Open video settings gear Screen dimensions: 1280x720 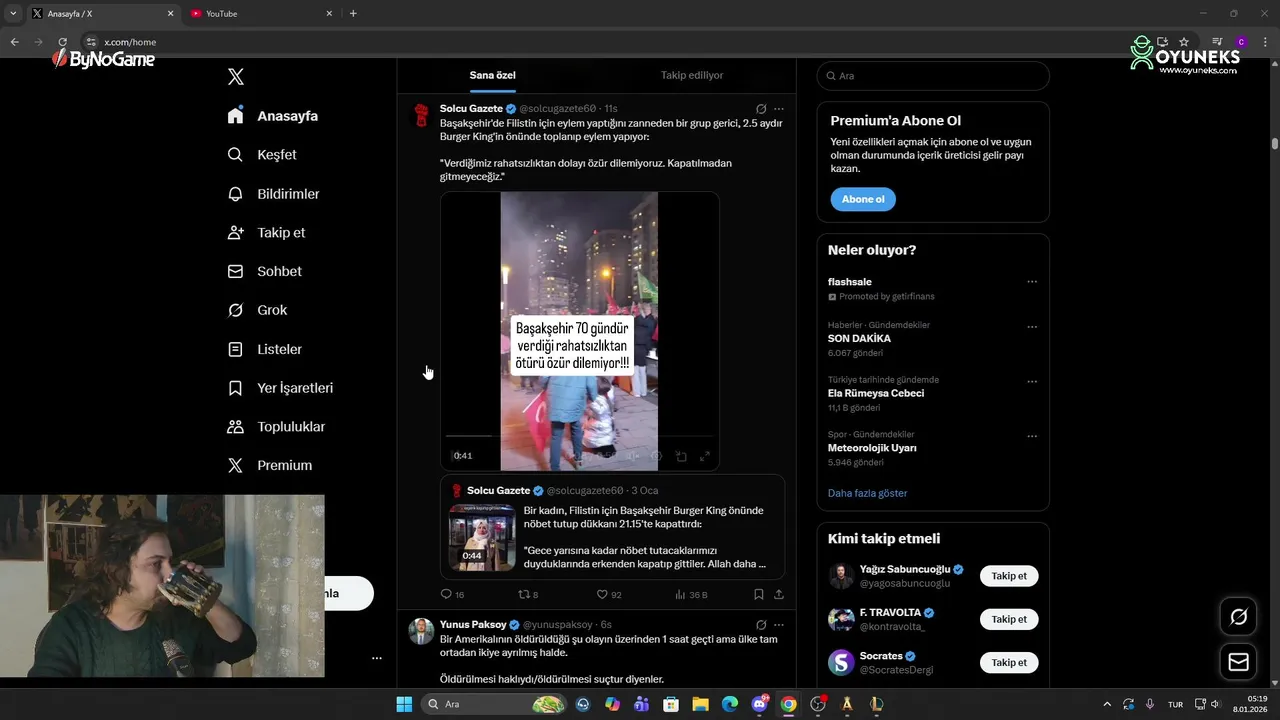(656, 456)
